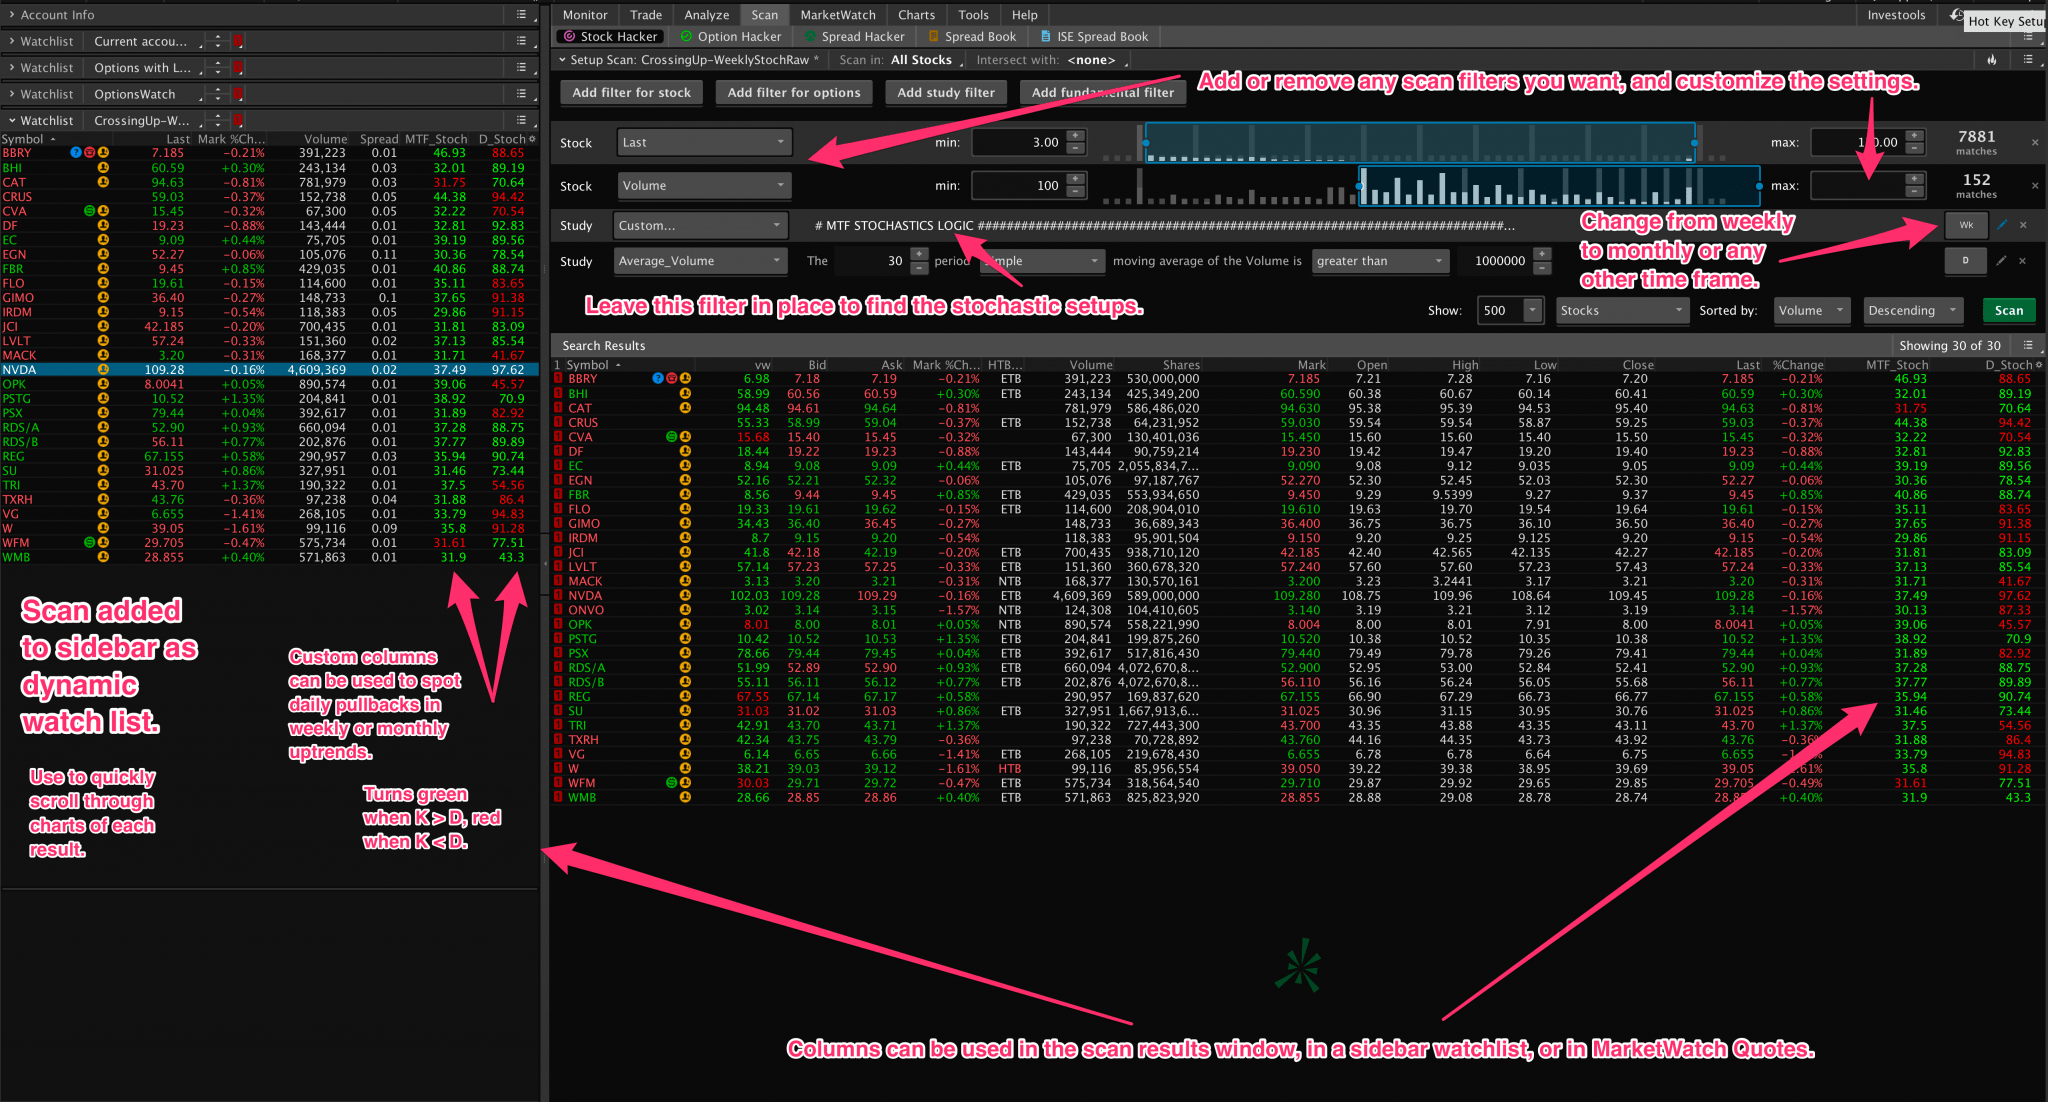Toggle the Wk aggregation period button
This screenshot has height=1102, width=2048.
pyautogui.click(x=1966, y=225)
